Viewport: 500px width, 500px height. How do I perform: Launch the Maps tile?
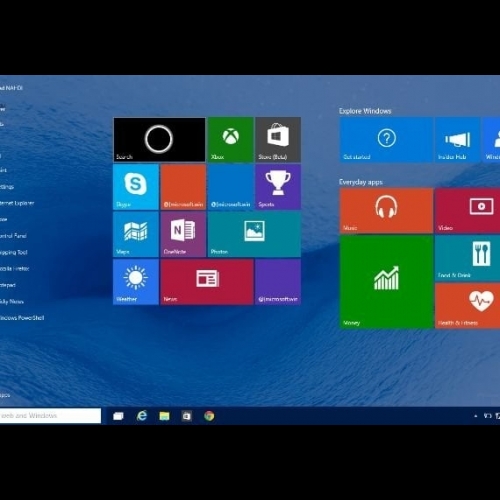tap(136, 234)
